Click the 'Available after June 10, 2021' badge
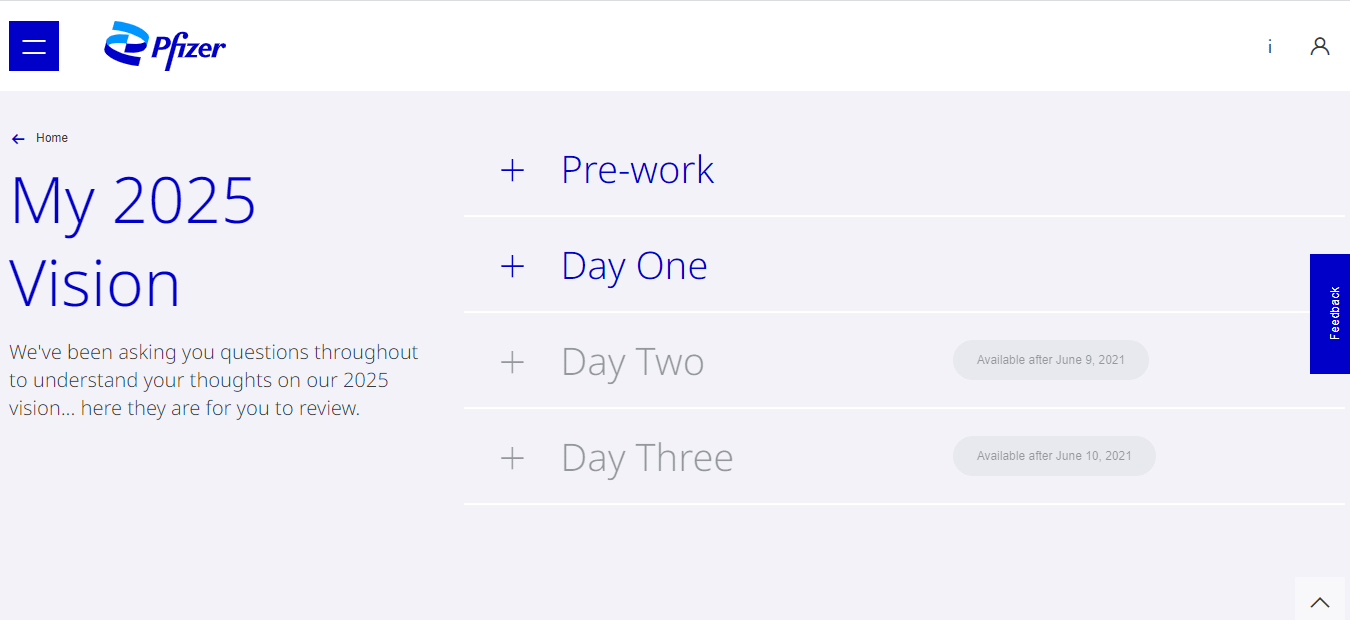1350x620 pixels. [x=1054, y=456]
